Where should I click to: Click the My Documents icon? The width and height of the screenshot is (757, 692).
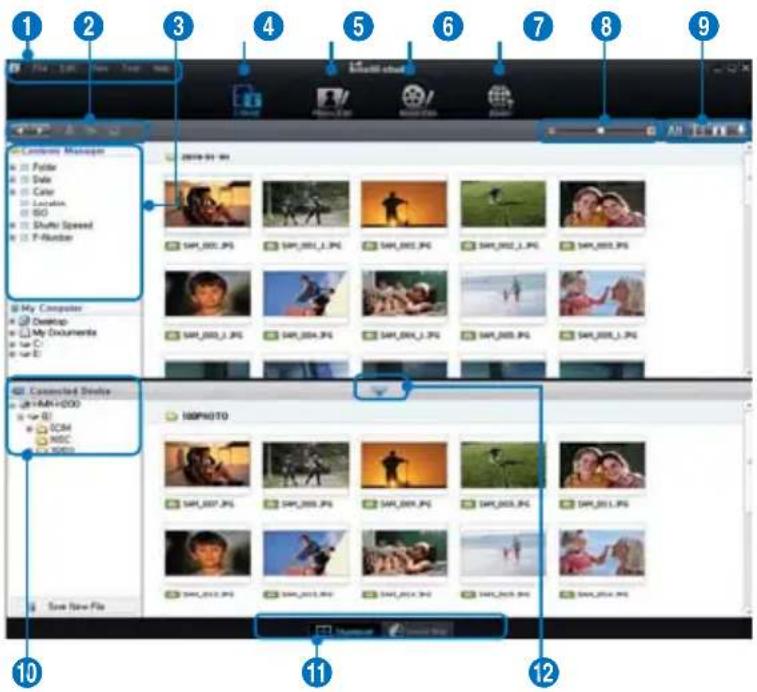pos(25,333)
